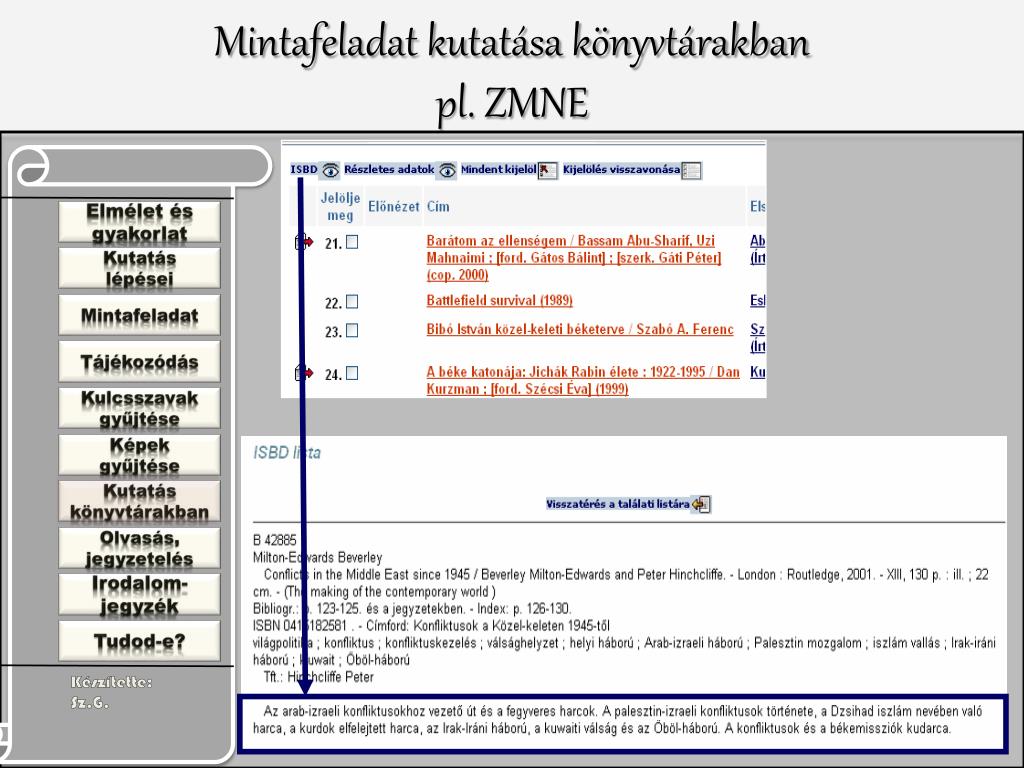Click the call number B 42885
This screenshot has height=768, width=1024.
[275, 540]
